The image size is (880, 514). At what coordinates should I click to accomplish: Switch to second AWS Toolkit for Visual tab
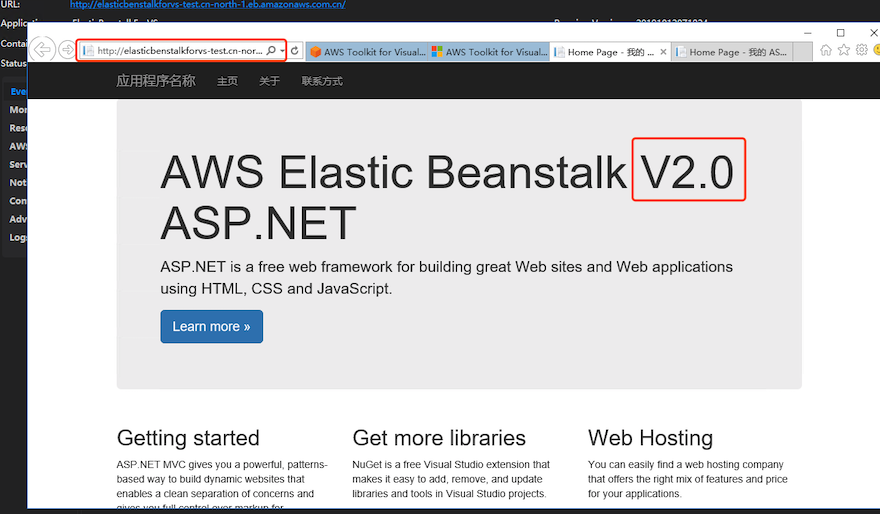[x=489, y=52]
